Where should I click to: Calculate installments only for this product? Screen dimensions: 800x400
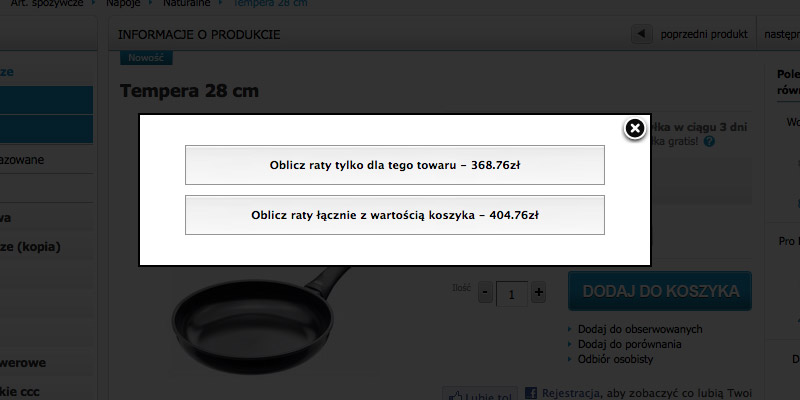(394, 165)
